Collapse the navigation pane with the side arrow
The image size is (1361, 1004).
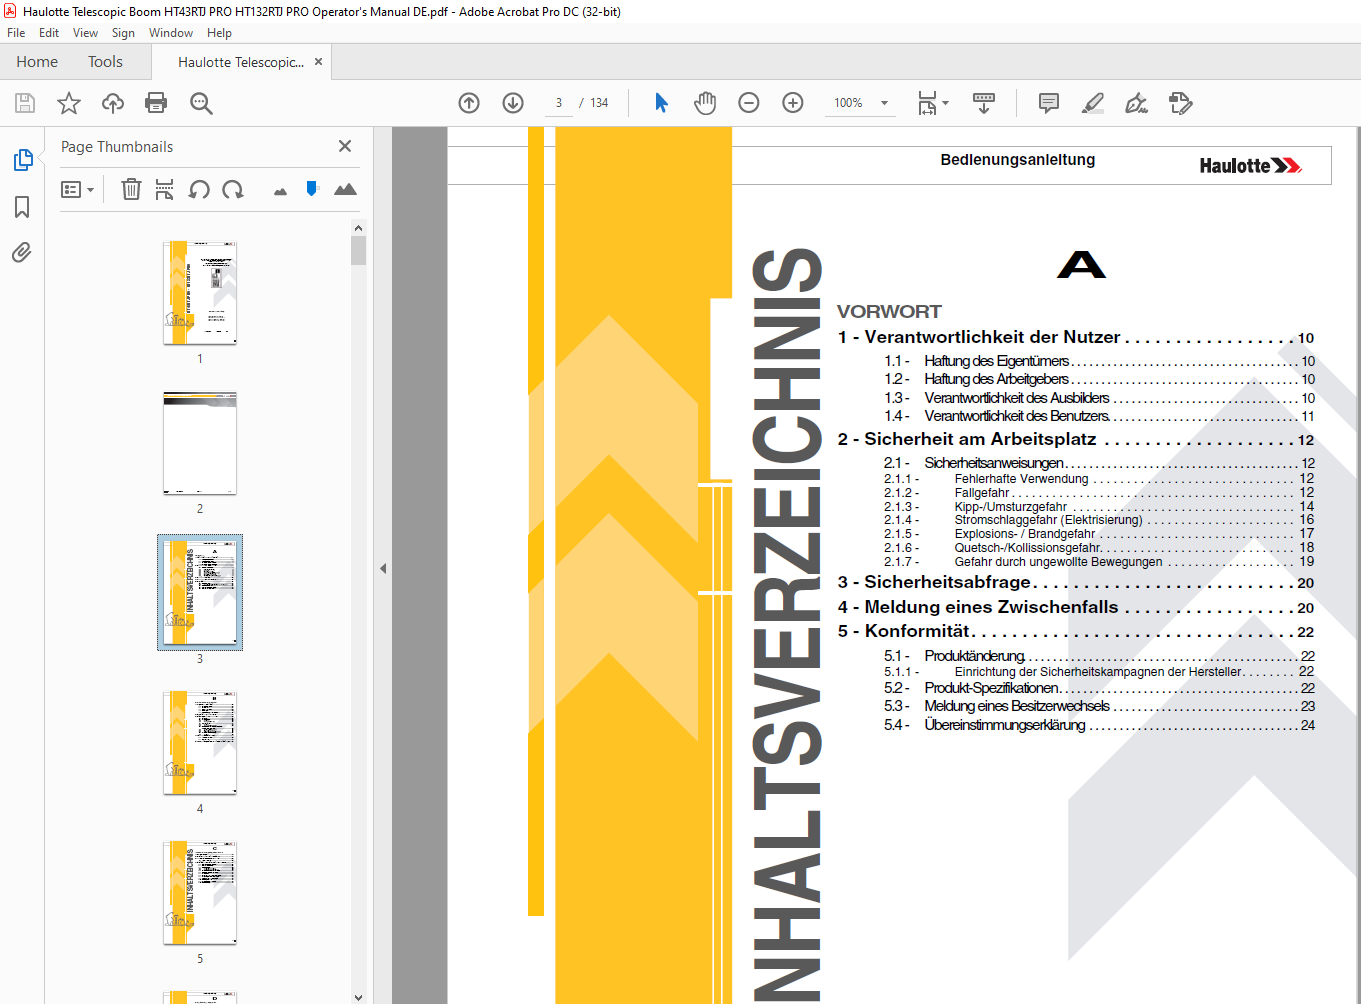(x=383, y=568)
